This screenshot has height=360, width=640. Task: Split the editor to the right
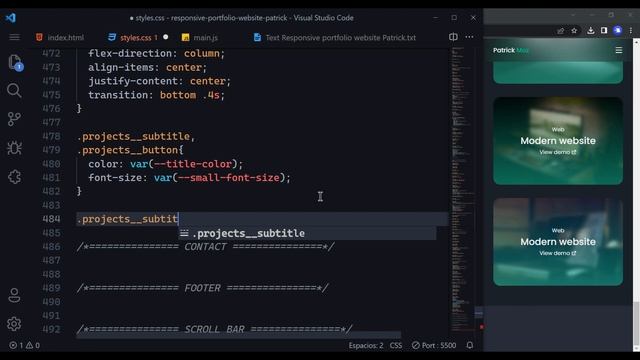[453, 37]
